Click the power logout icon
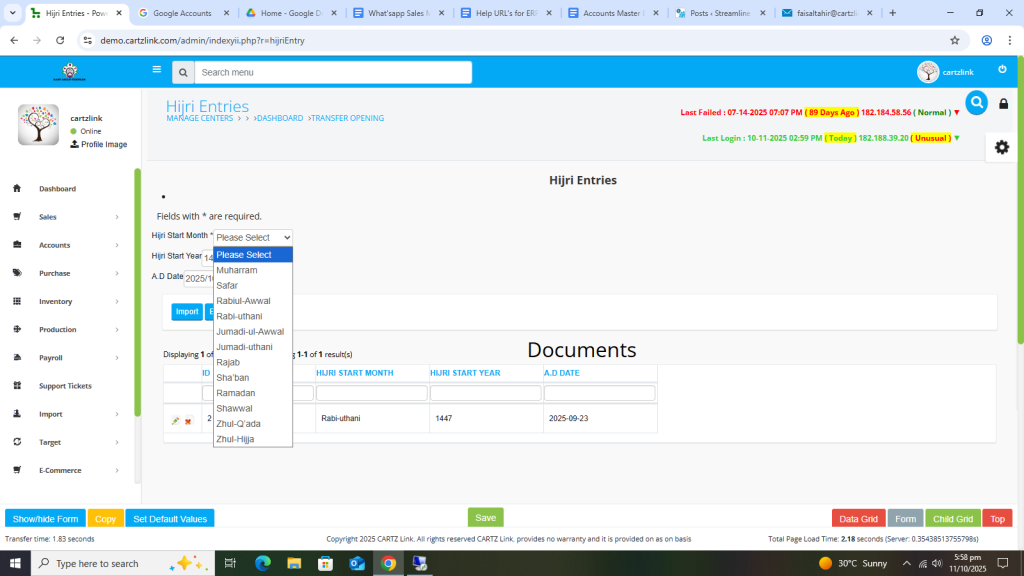The height and width of the screenshot is (576, 1024). pyautogui.click(x=1002, y=70)
